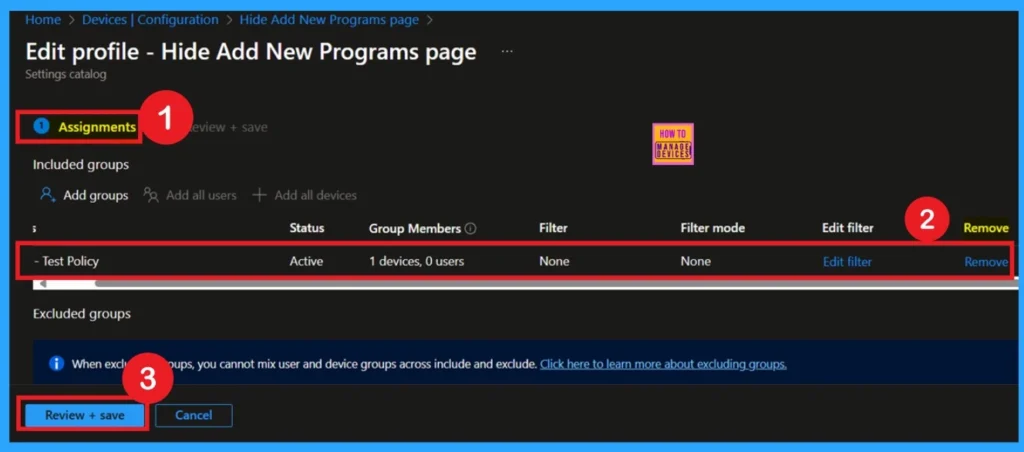Click the Add groups person icon

click(x=48, y=195)
